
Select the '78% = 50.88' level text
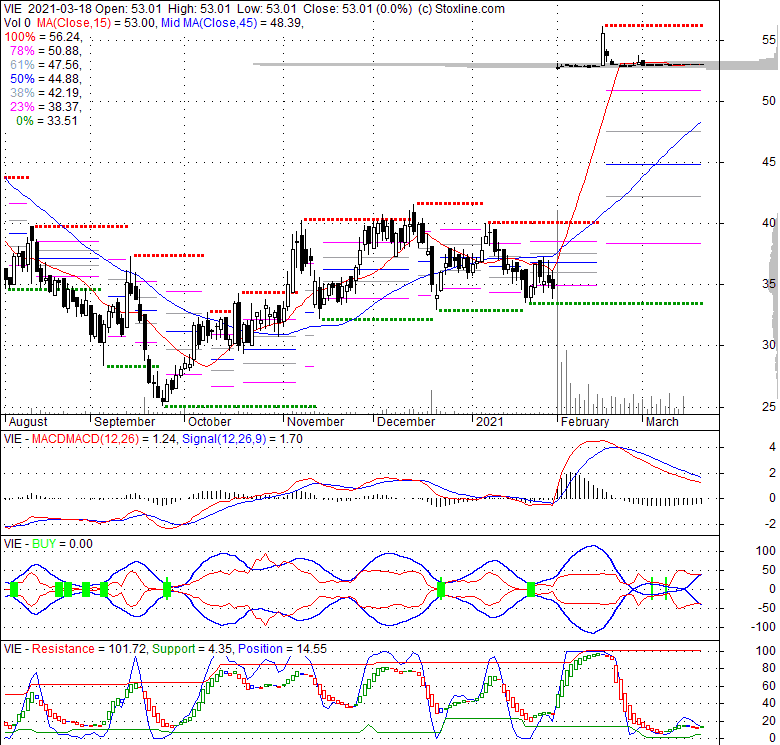click(45, 51)
